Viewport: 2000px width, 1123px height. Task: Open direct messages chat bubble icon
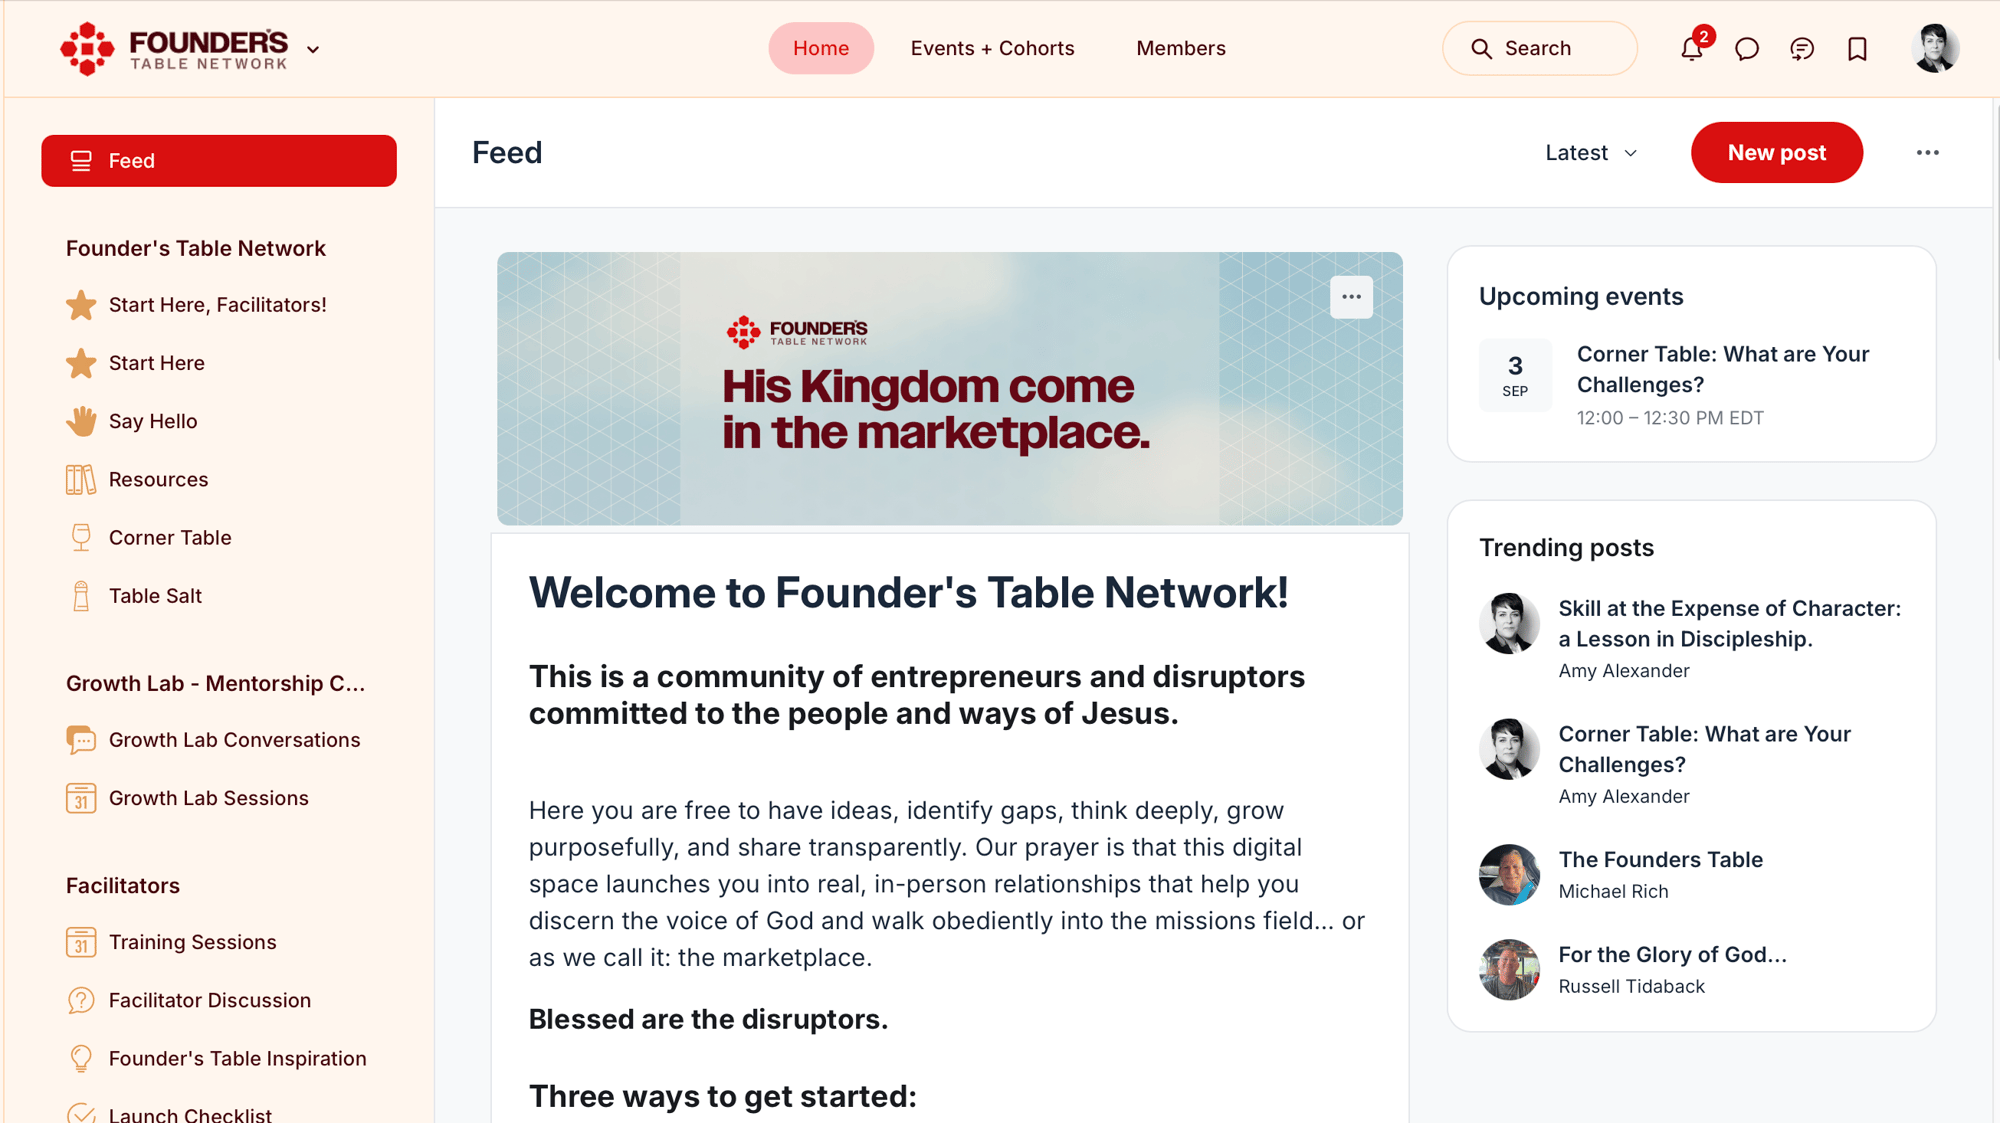(1747, 48)
